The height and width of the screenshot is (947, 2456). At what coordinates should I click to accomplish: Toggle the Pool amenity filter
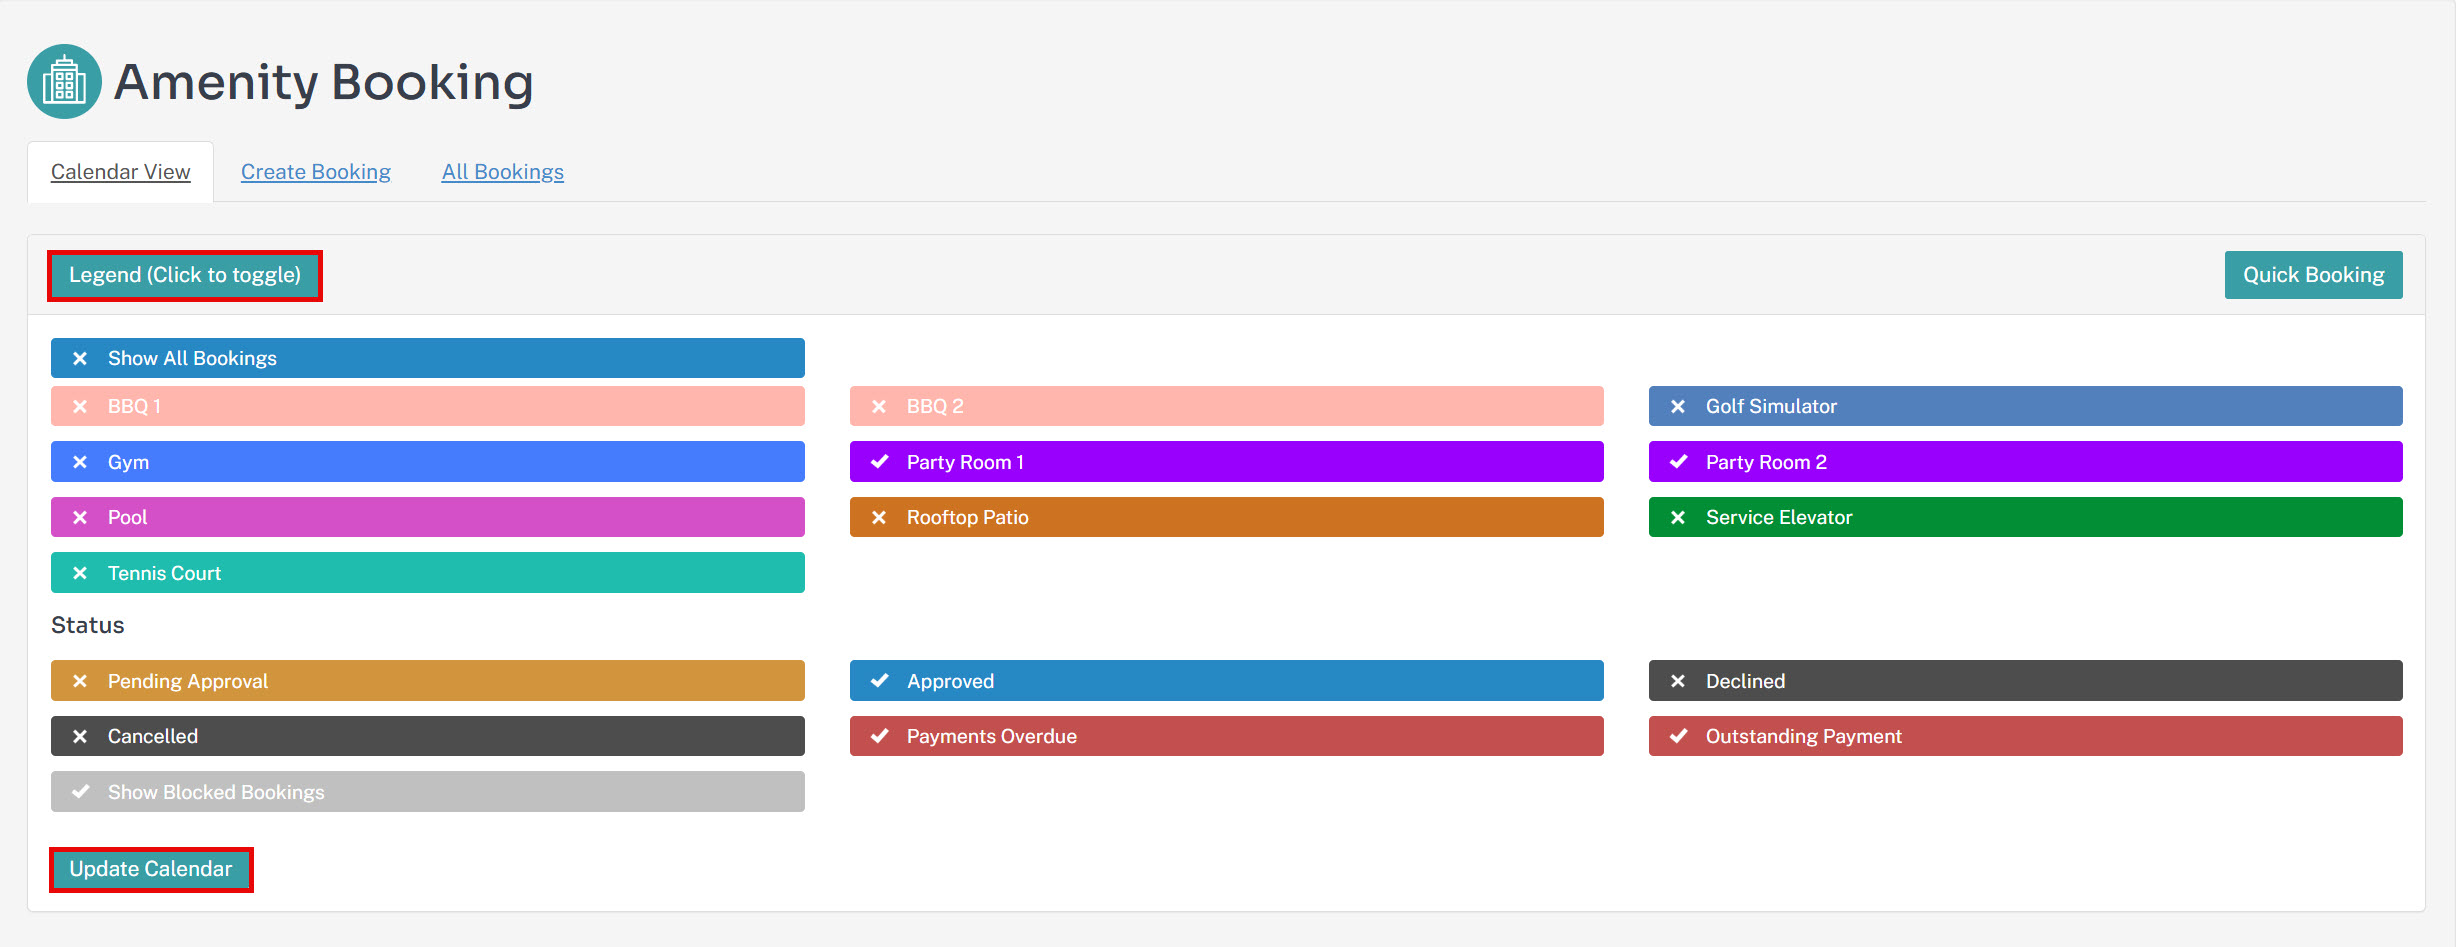click(428, 517)
